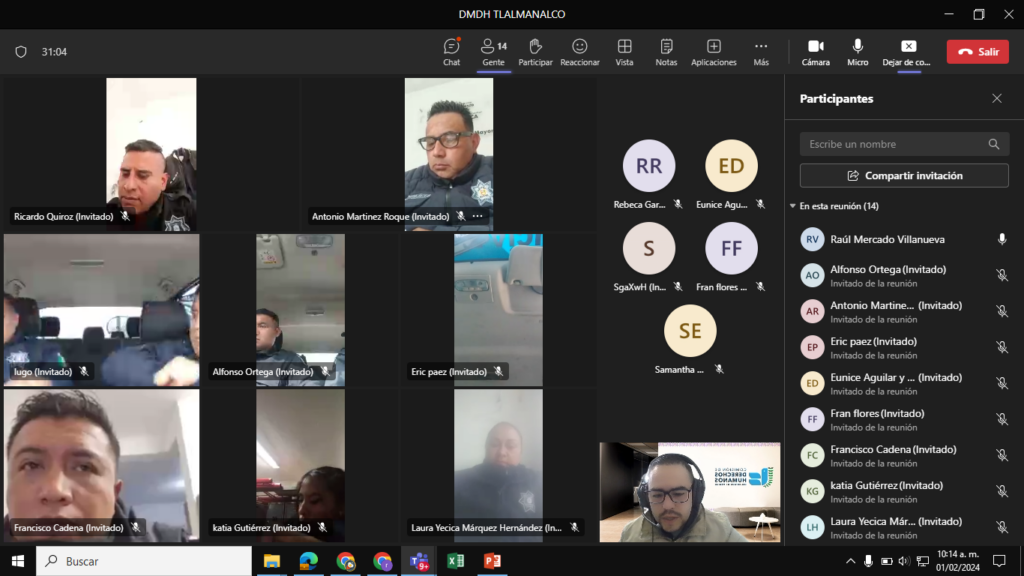
Task: Open the Aplicaciones add apps button
Action: click(x=713, y=52)
